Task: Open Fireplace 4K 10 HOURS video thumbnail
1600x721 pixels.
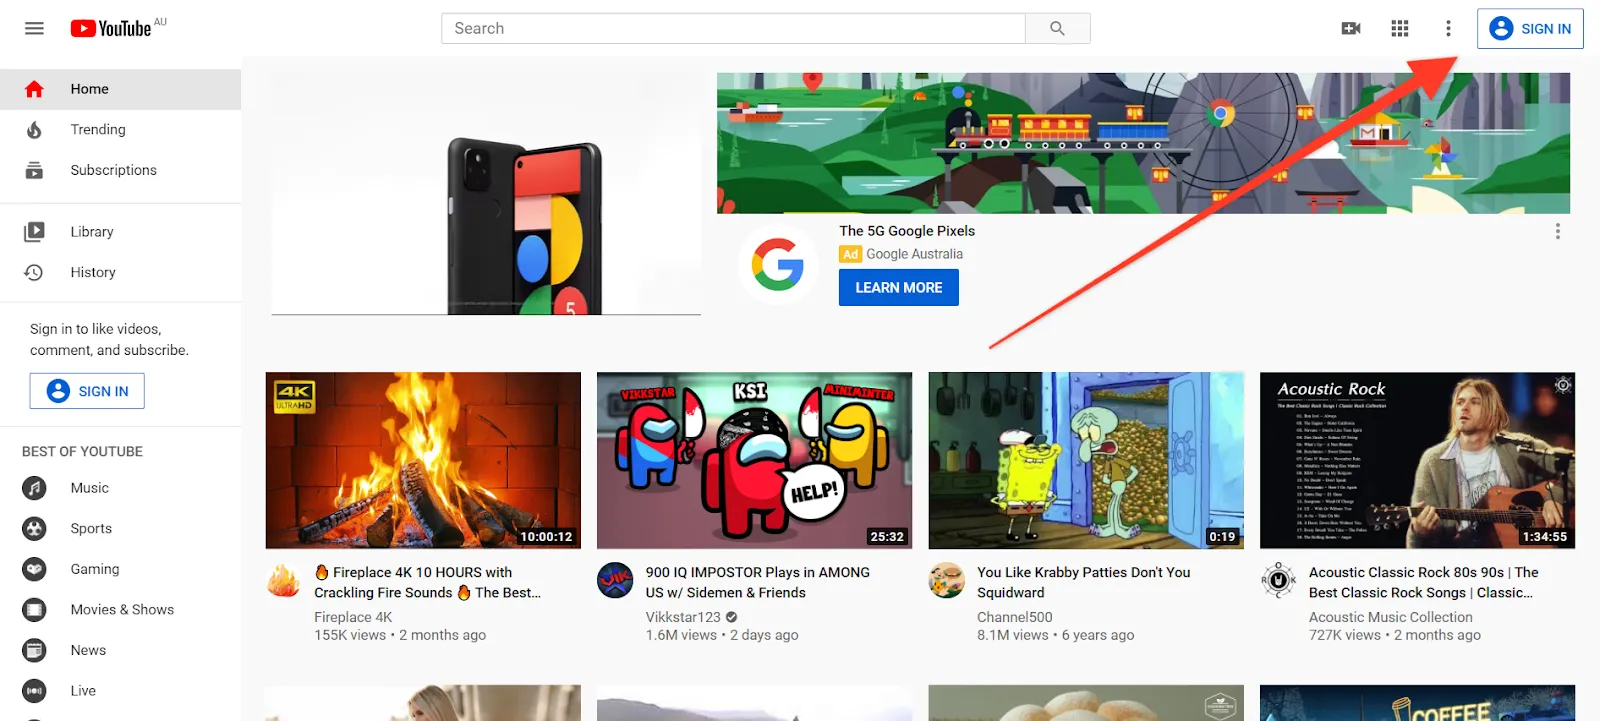Action: click(x=423, y=461)
